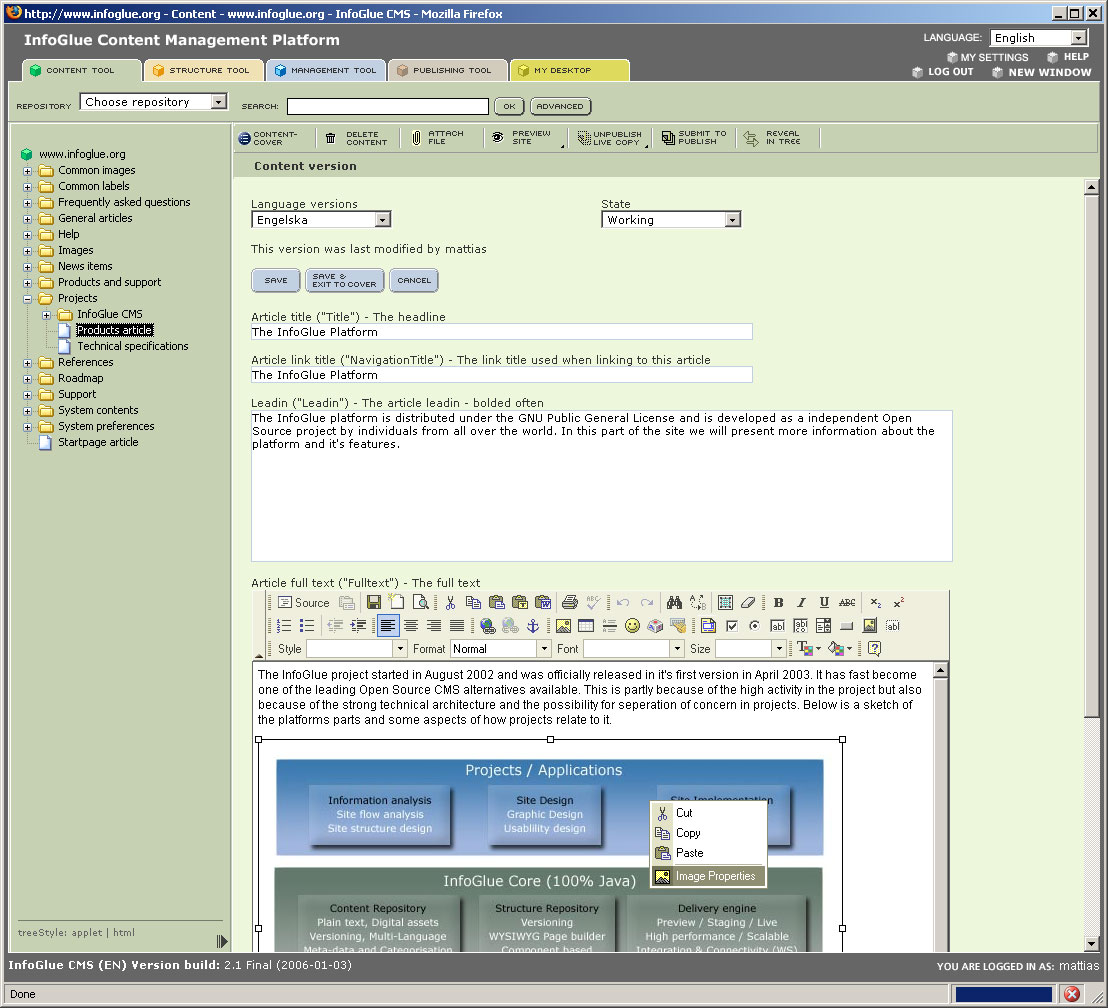Image resolution: width=1108 pixels, height=1008 pixels.
Task: Toggle the left-align text button
Action: coord(387,626)
